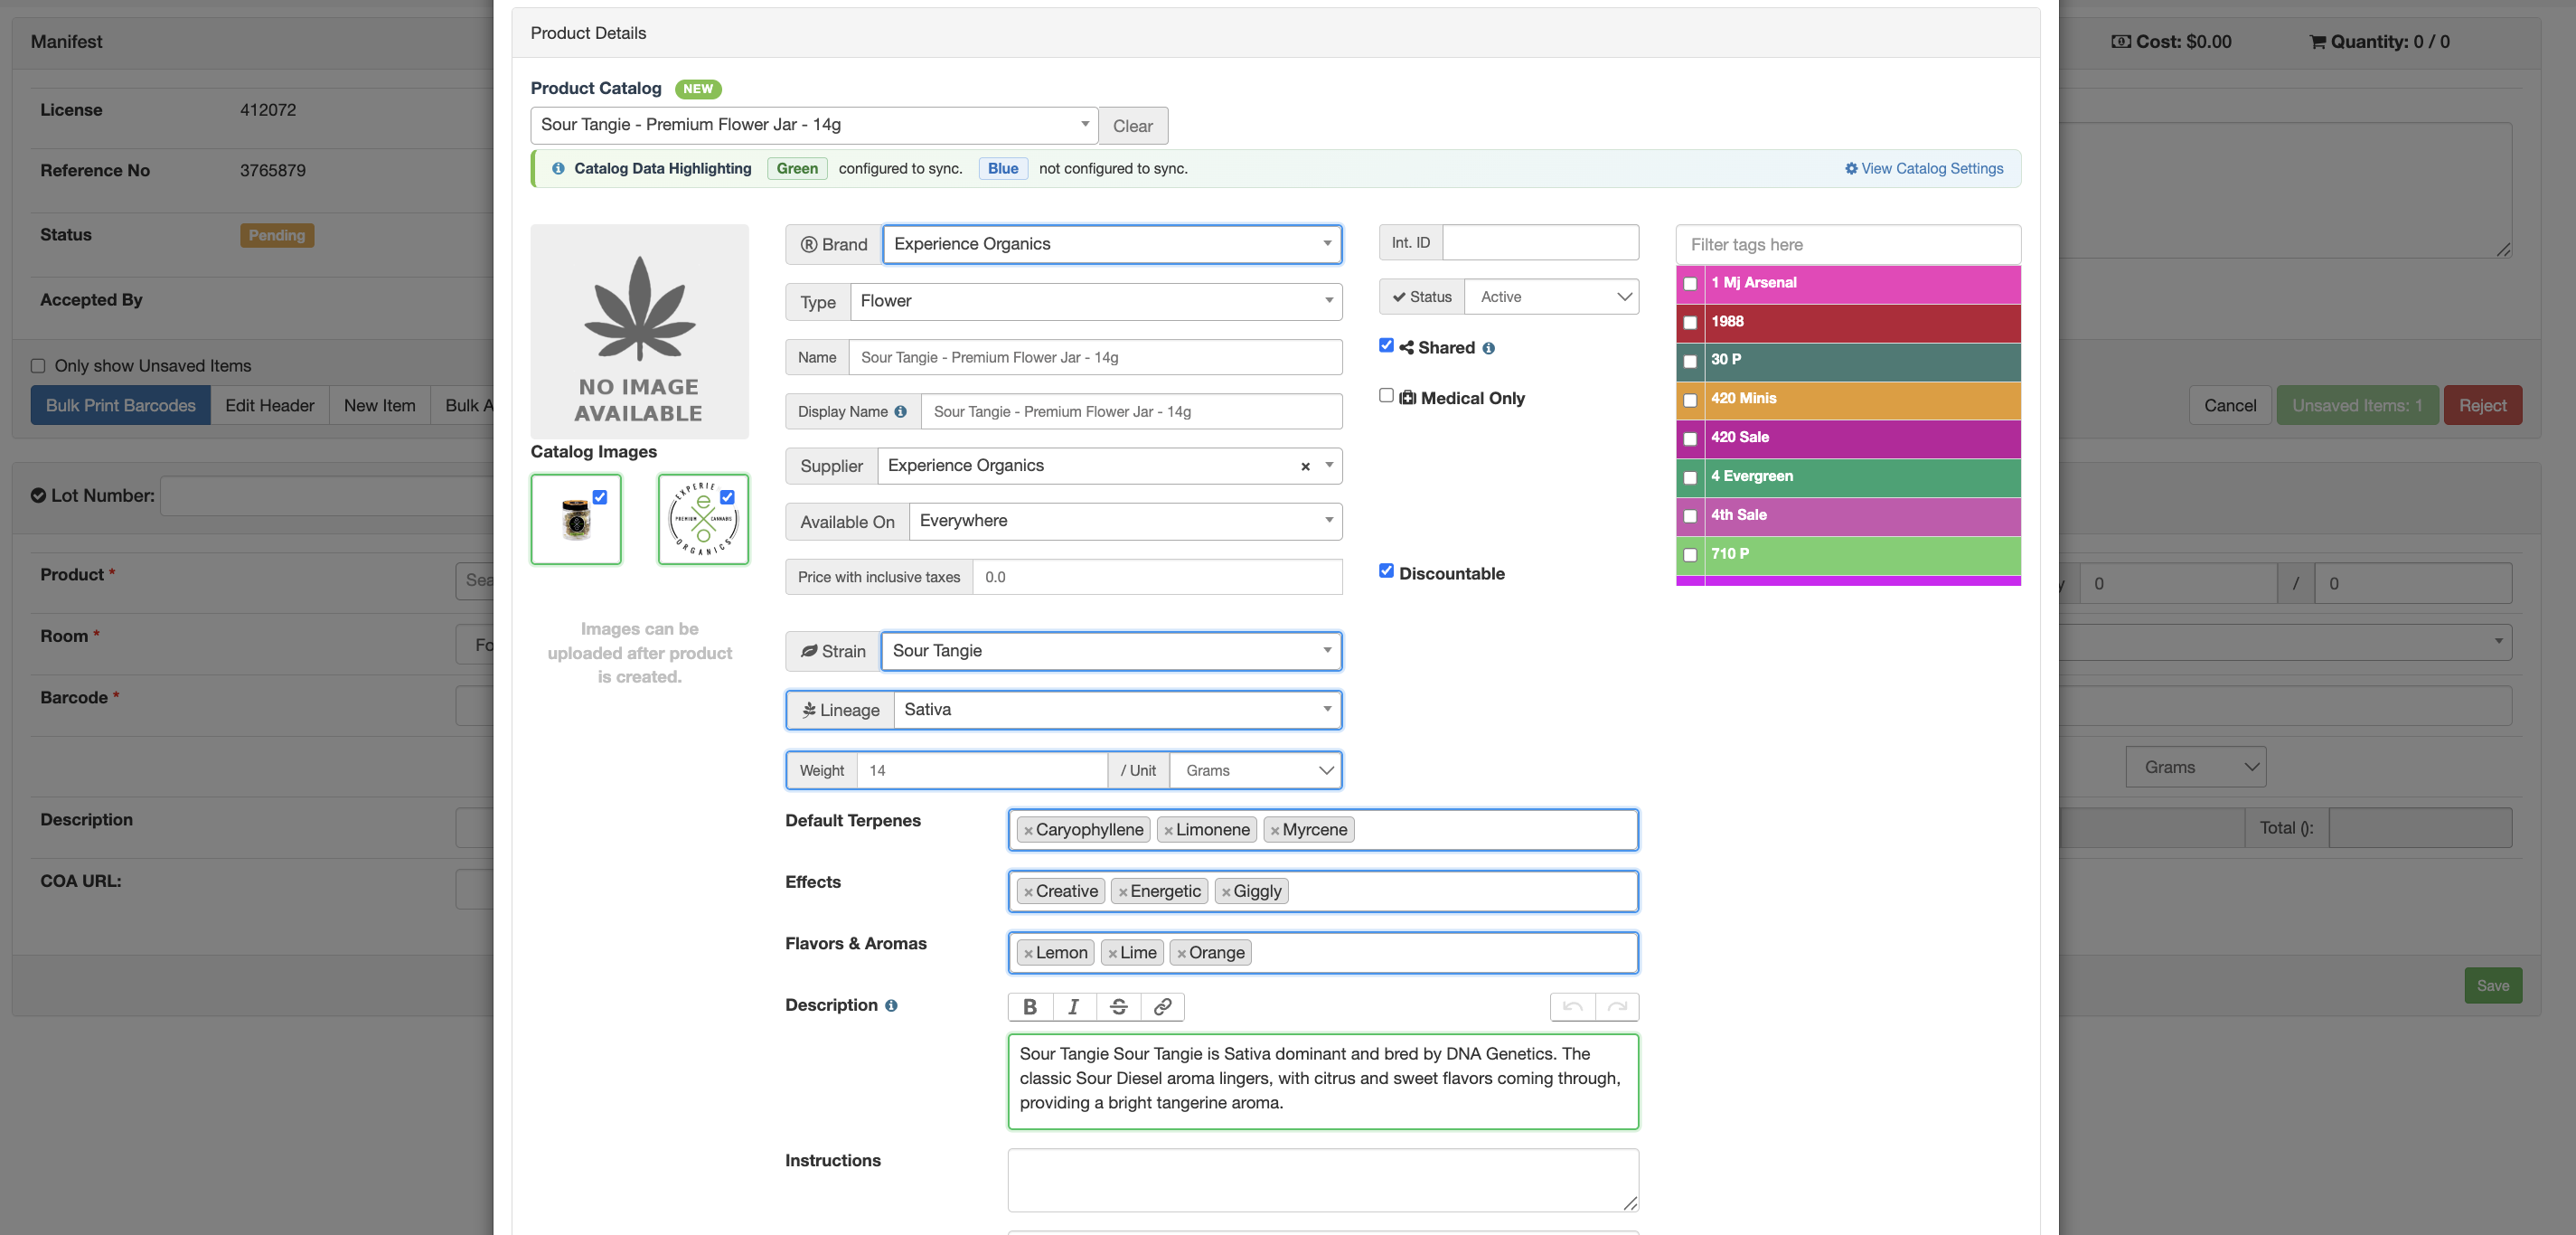The image size is (2576, 1235).
Task: Check the 420 Minis tag checkbox
Action: 1690,400
